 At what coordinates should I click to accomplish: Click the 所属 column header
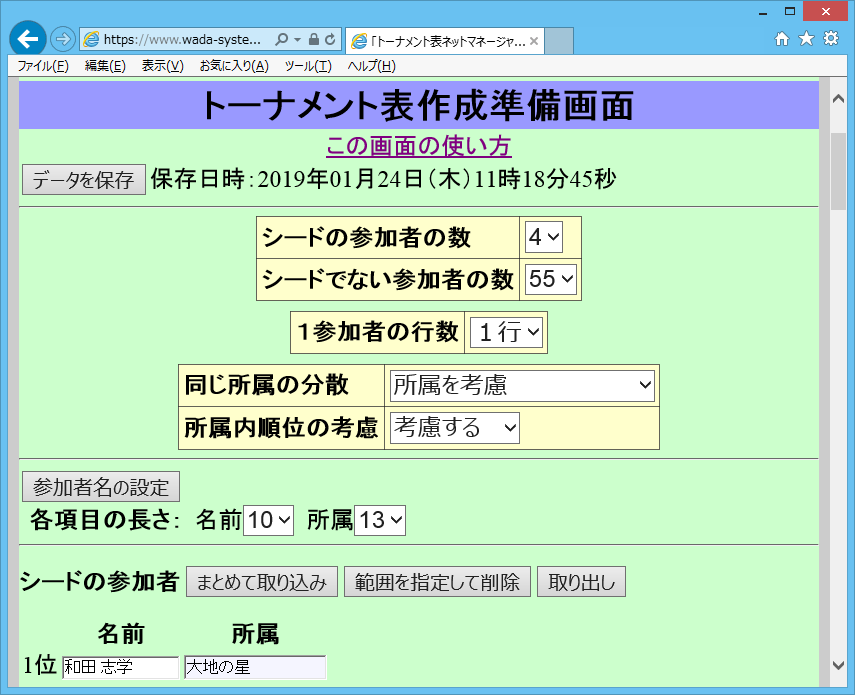(255, 634)
